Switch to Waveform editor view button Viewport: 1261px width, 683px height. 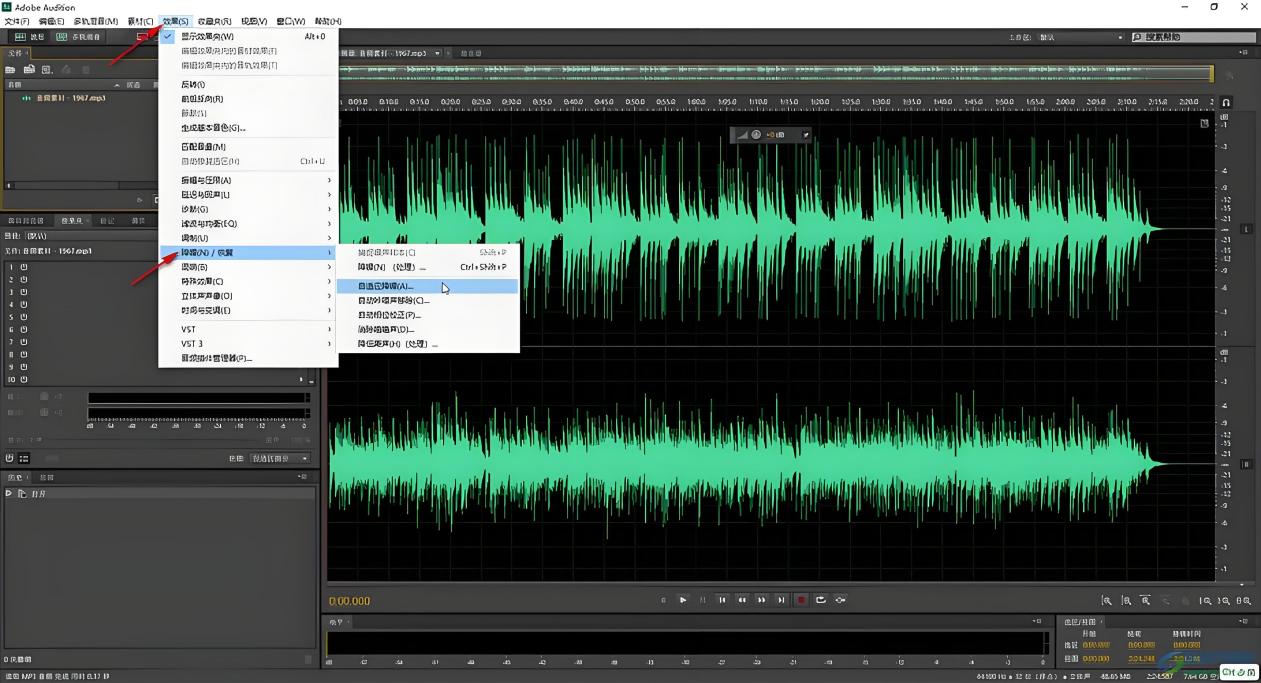(x=29, y=37)
